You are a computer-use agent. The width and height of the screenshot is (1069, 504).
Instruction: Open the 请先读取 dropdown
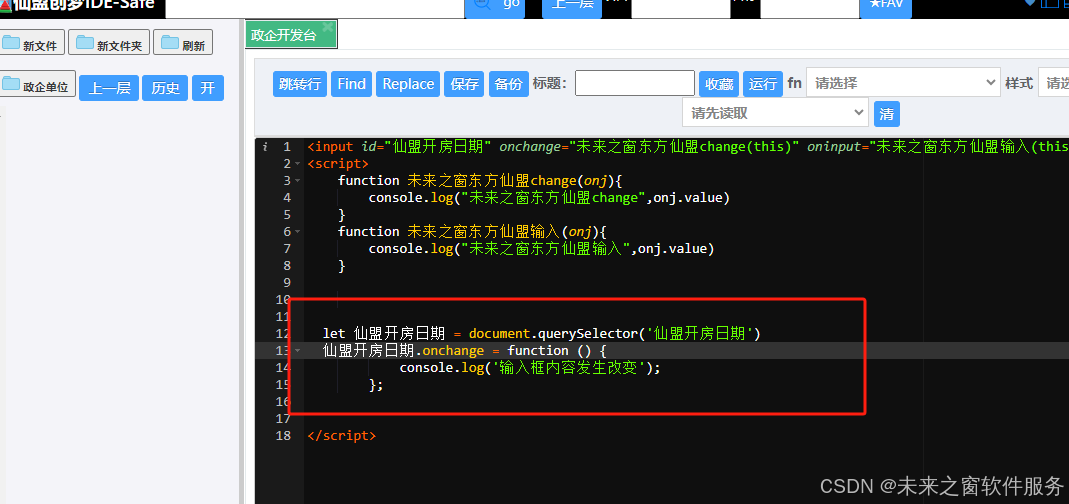pyautogui.click(x=775, y=113)
